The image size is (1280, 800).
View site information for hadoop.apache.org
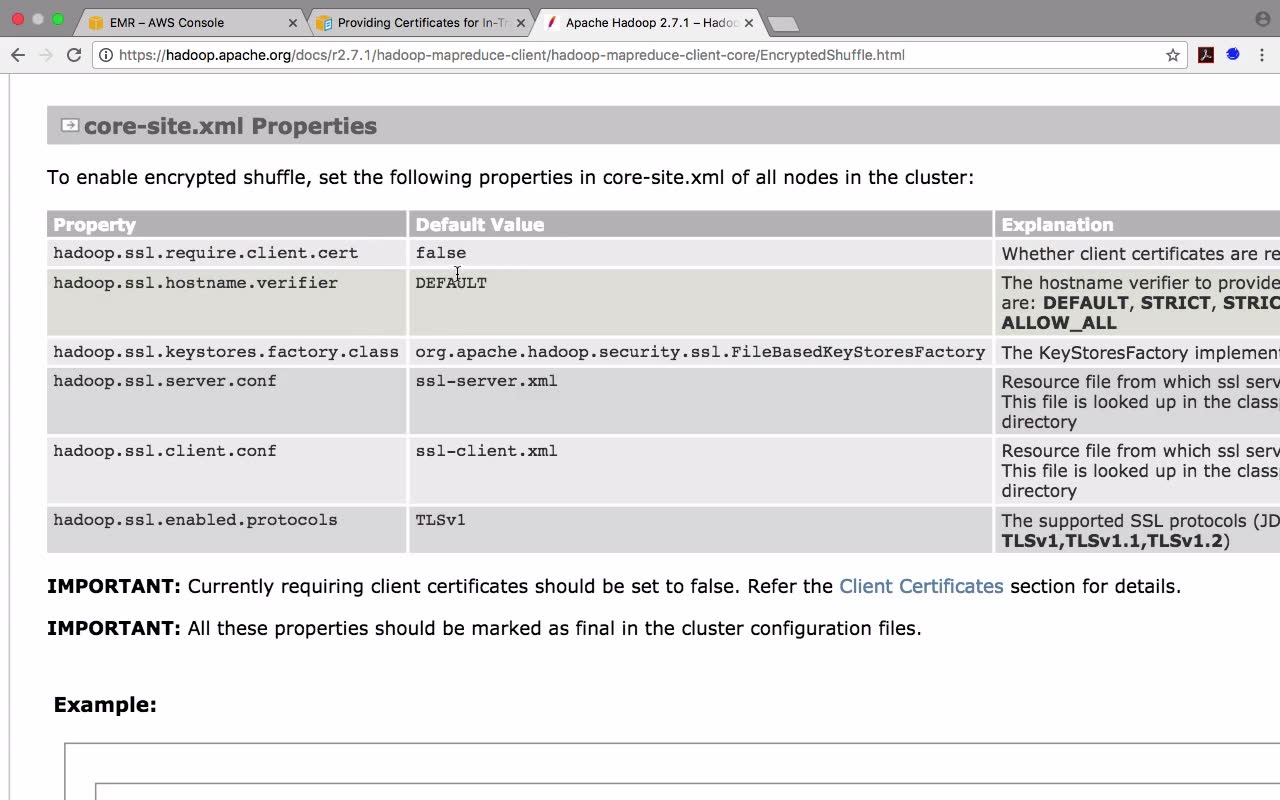(106, 55)
